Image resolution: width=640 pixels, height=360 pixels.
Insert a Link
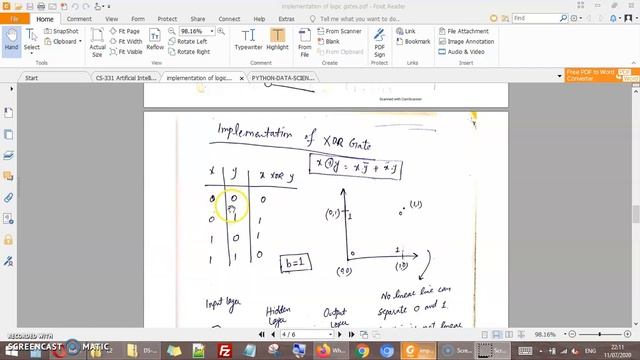point(406,31)
